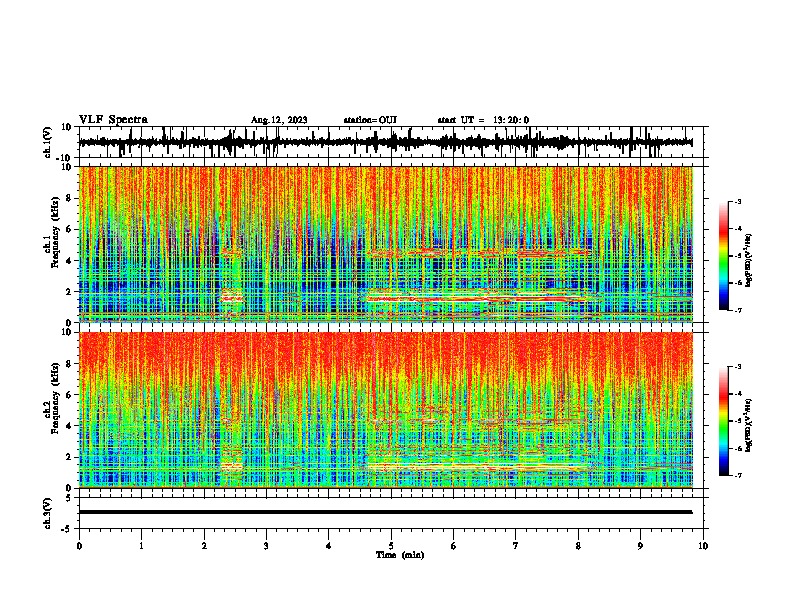
Task: Click the ch.1(V) waveform trace panel
Action: (391, 142)
